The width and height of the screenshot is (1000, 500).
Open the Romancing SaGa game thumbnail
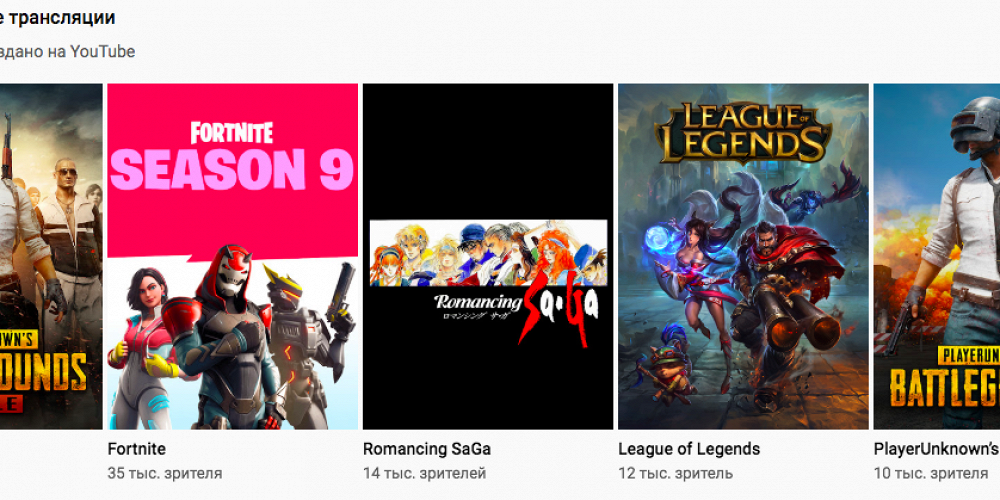[x=488, y=256]
